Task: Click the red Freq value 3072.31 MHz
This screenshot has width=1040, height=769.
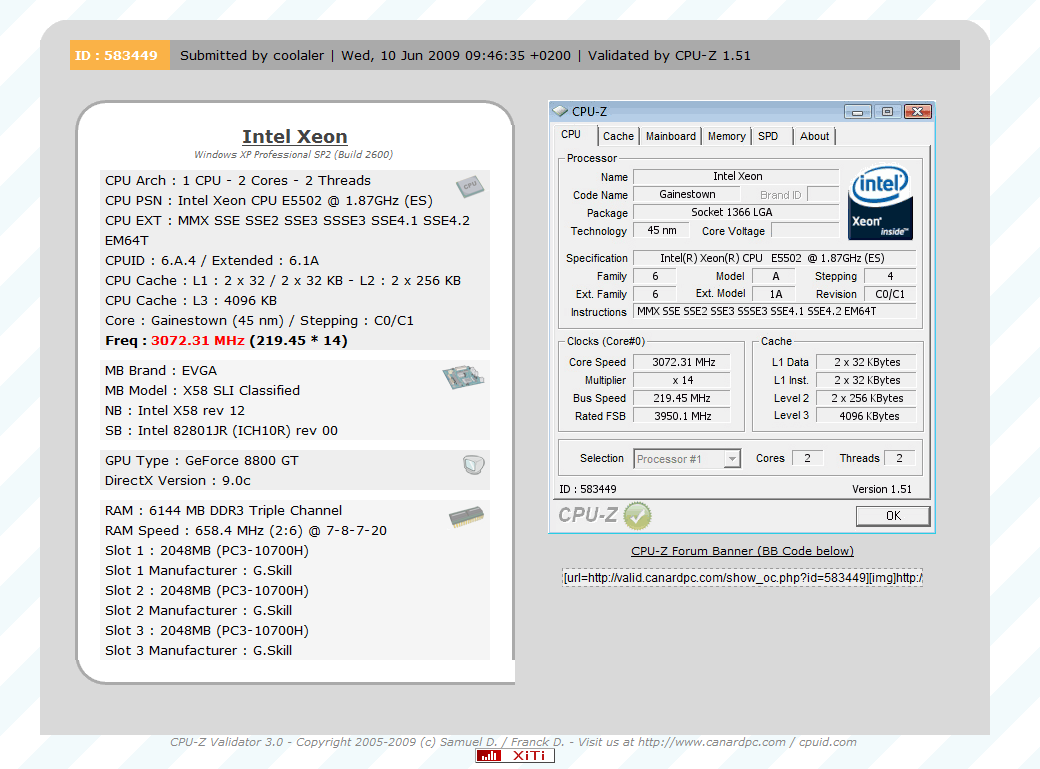Action: point(198,340)
